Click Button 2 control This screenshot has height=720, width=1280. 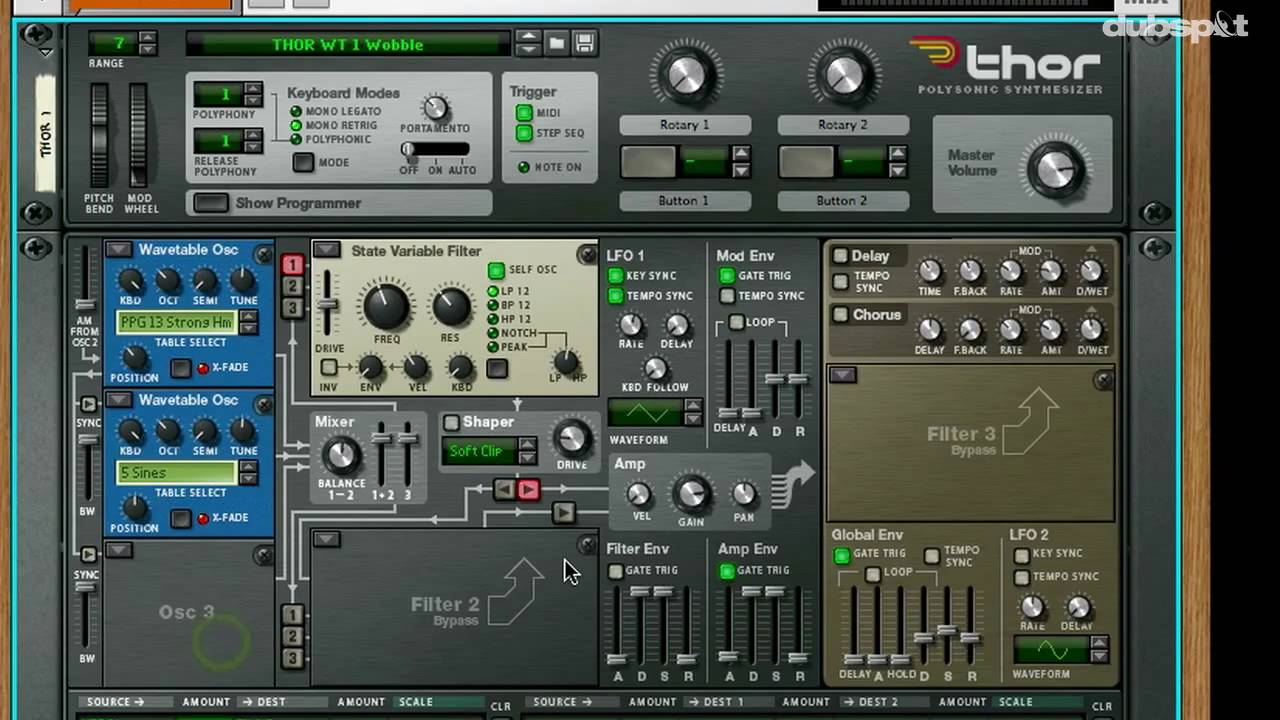click(x=808, y=161)
